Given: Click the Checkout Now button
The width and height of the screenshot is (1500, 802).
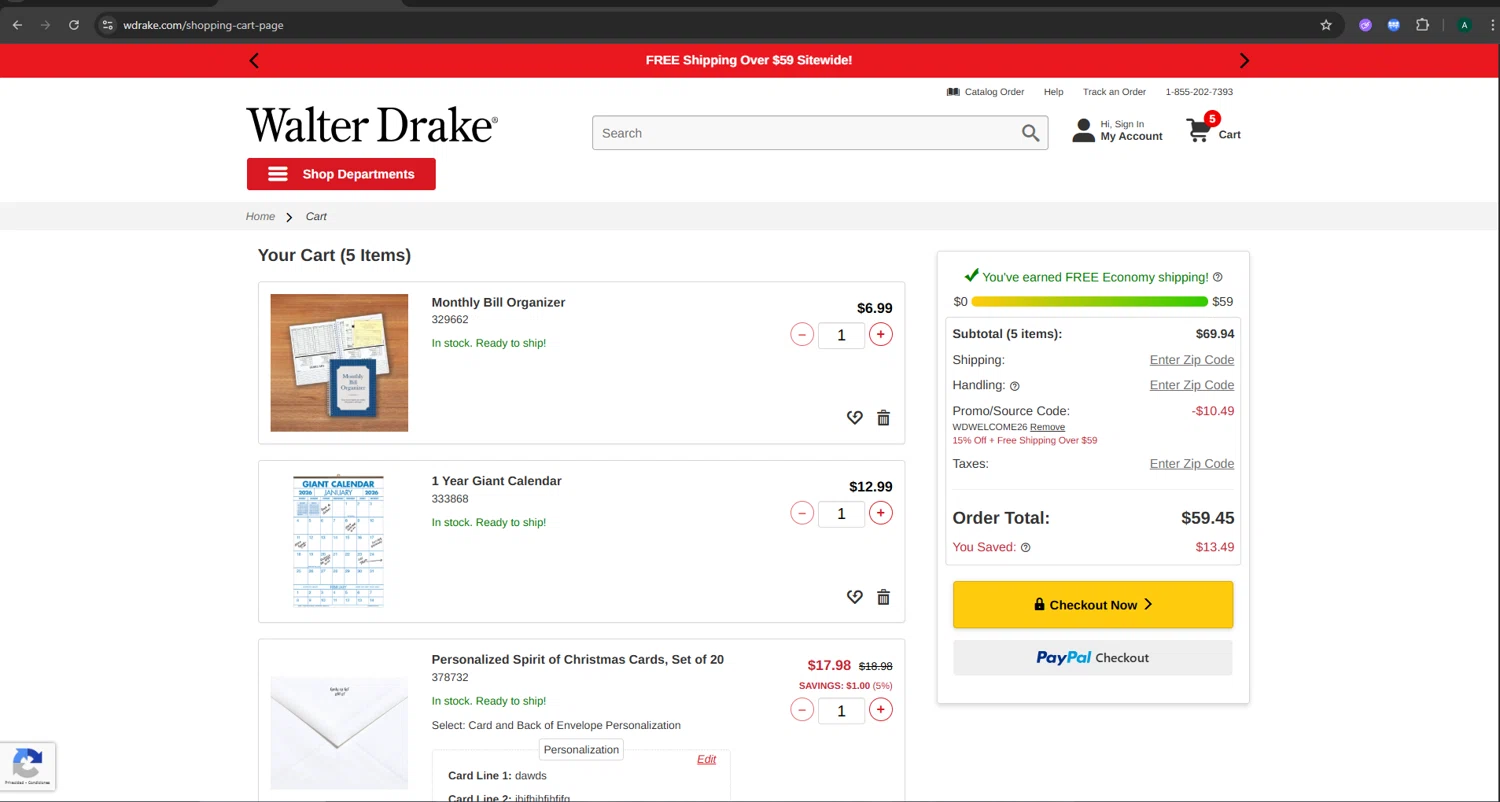Looking at the screenshot, I should click(1093, 605).
